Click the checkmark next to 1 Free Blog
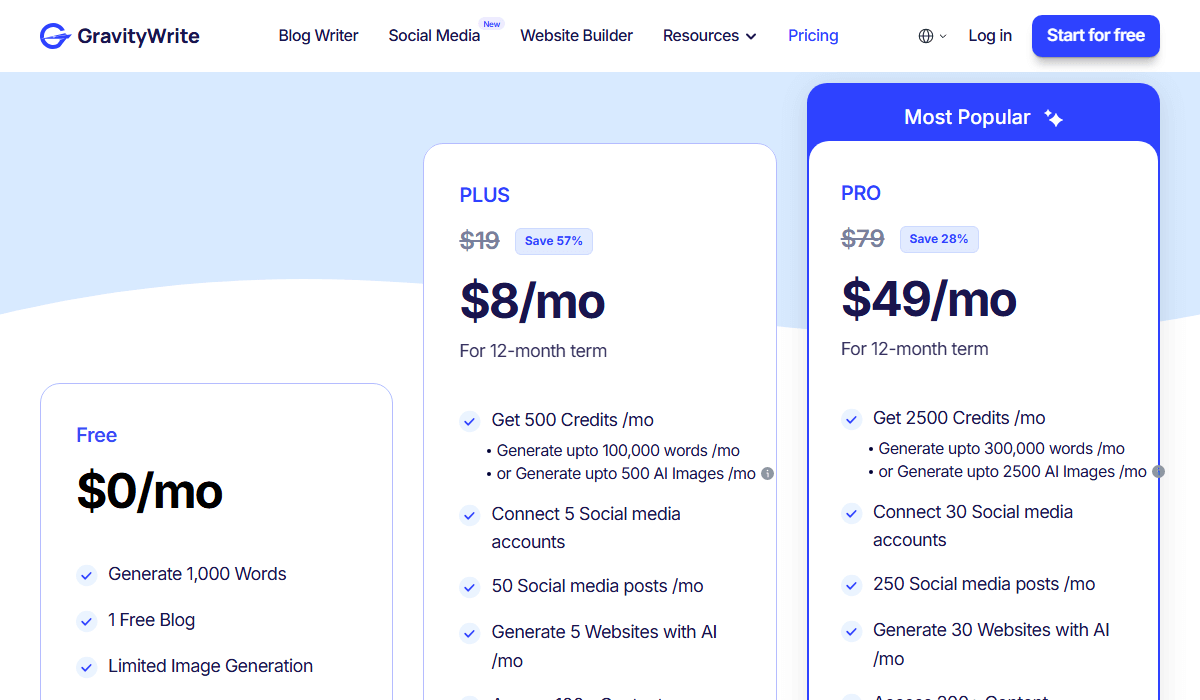The height and width of the screenshot is (700, 1200). [87, 621]
